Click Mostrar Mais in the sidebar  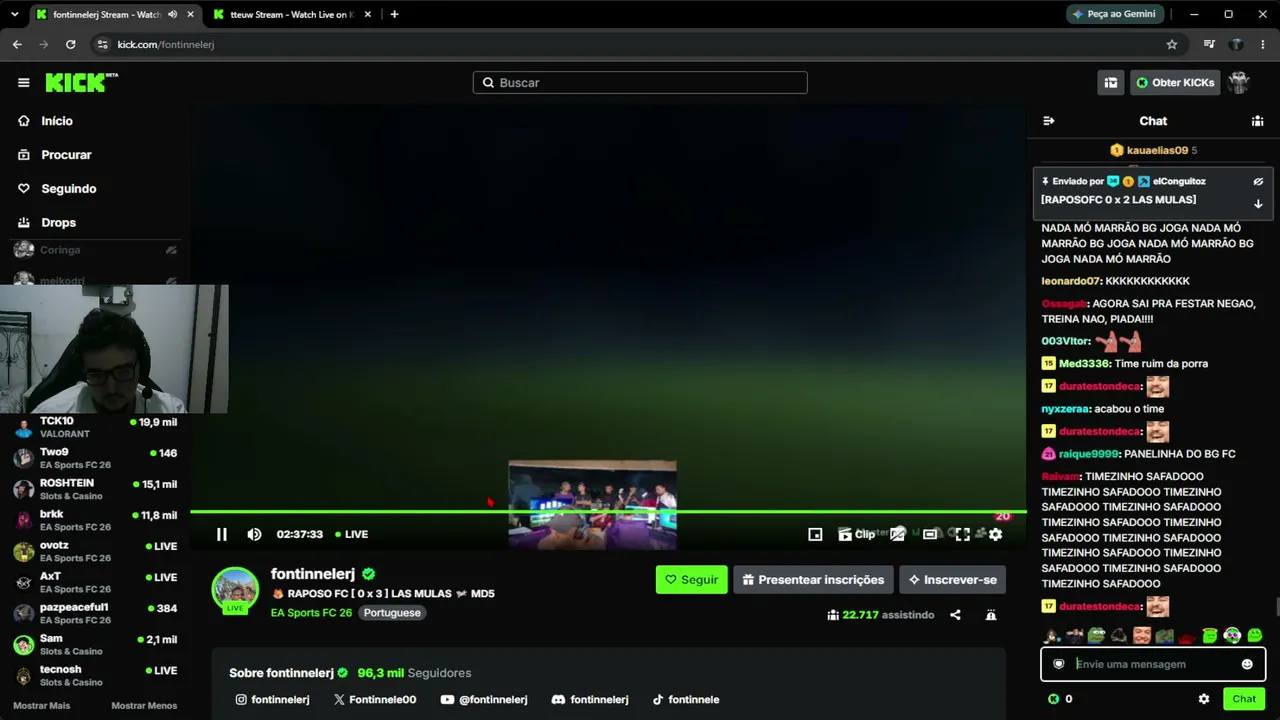[x=42, y=706]
